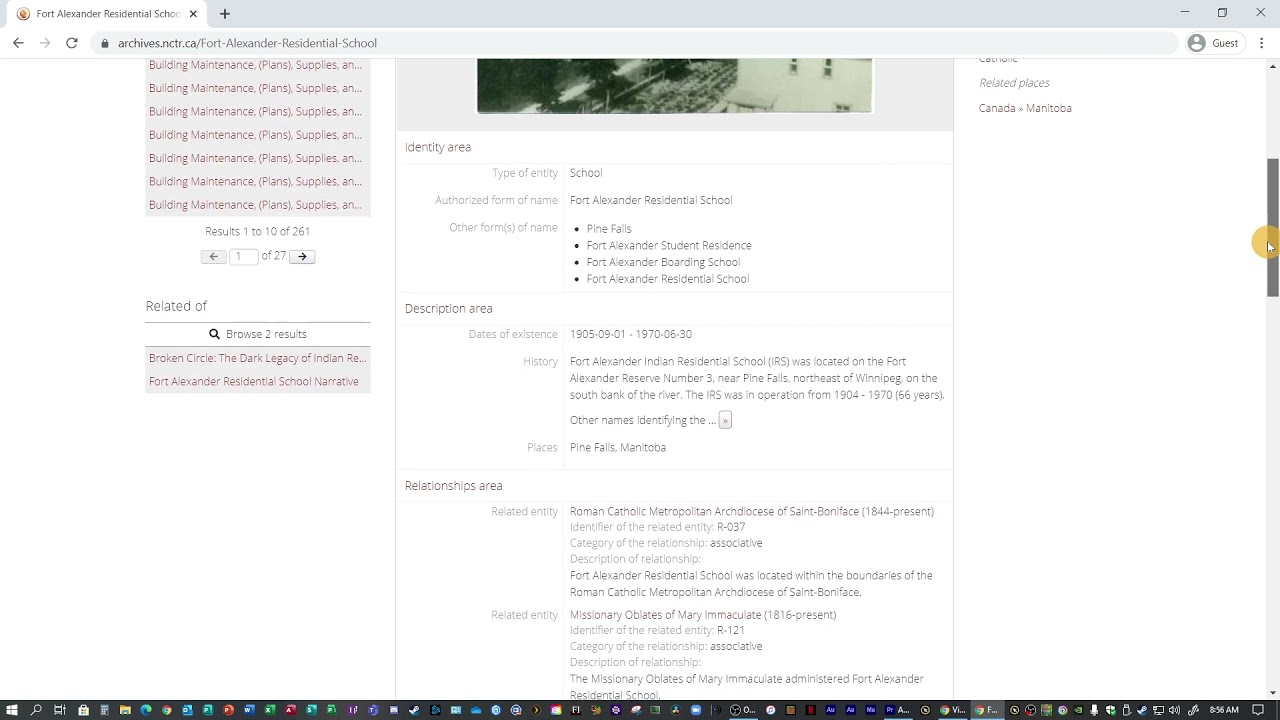The image size is (1280, 720).
Task: Open the Windows Start menu
Action: [x=12, y=710]
